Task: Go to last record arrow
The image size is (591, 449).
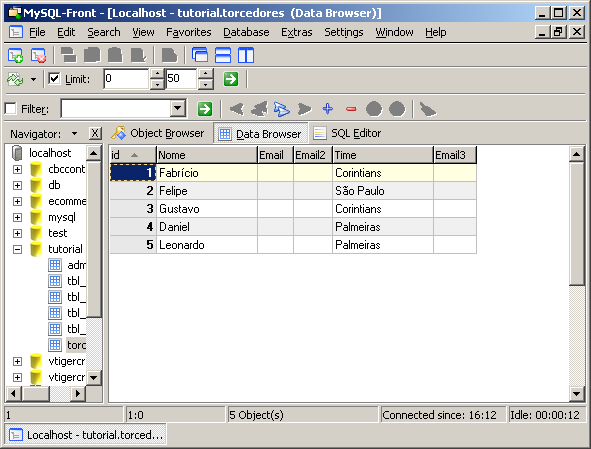Action: click(x=305, y=109)
